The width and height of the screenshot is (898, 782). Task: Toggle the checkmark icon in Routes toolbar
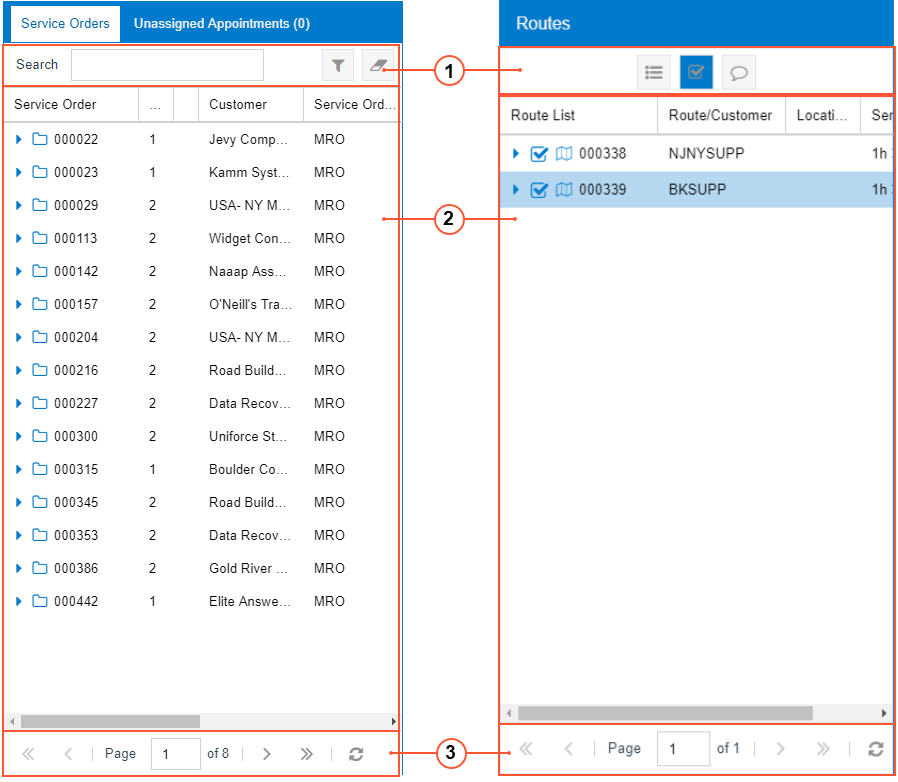pos(696,72)
